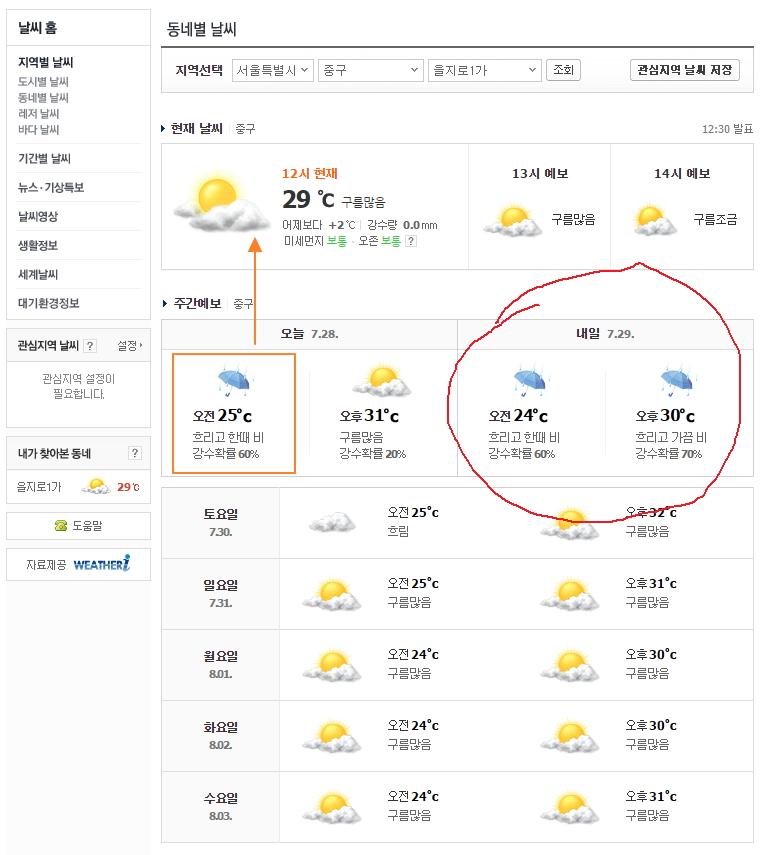Click today's 오전 rain umbrella icon
764x855 pixels.
point(234,383)
